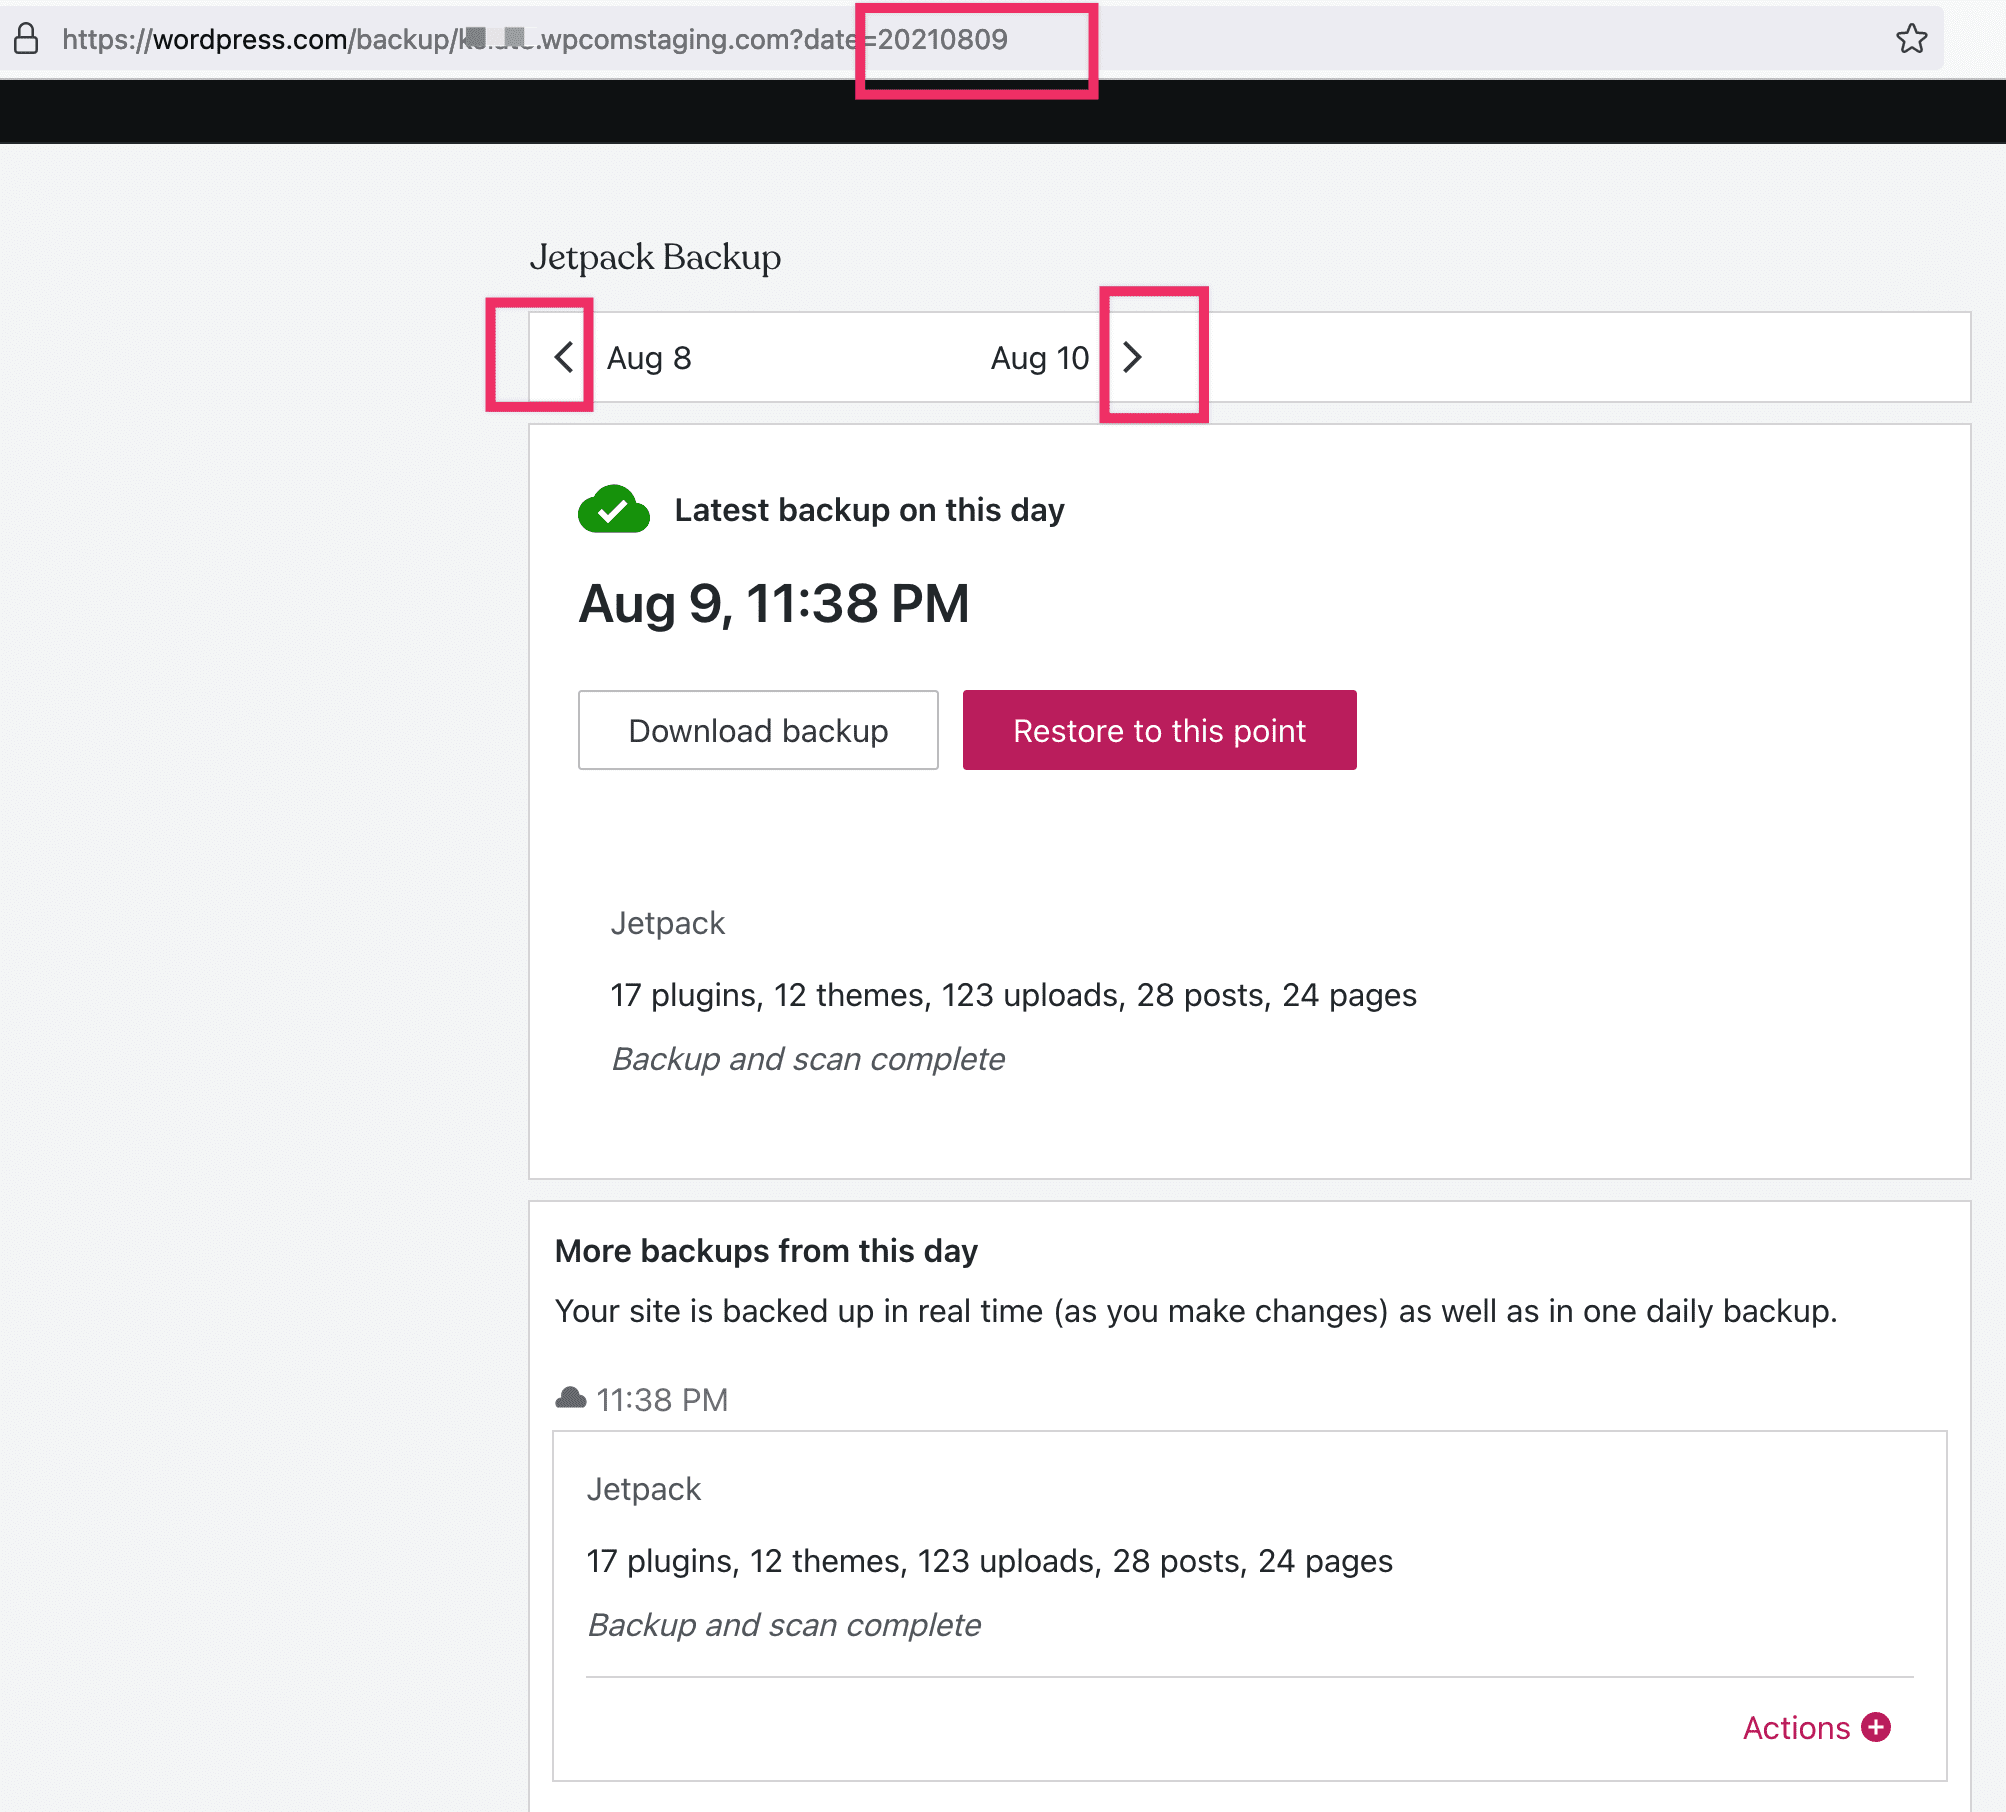This screenshot has width=2006, height=1812.
Task: Go to the Aug 8 backup
Action: coord(649,358)
